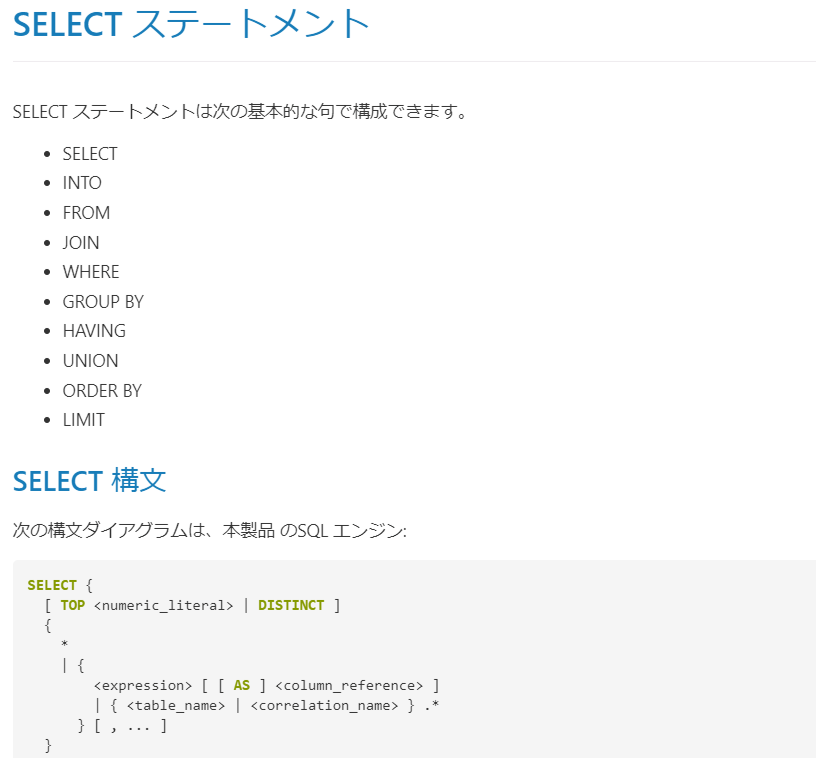Viewport: 816px width, 758px height.
Task: Click the ORDER BY list item
Action: 102,391
